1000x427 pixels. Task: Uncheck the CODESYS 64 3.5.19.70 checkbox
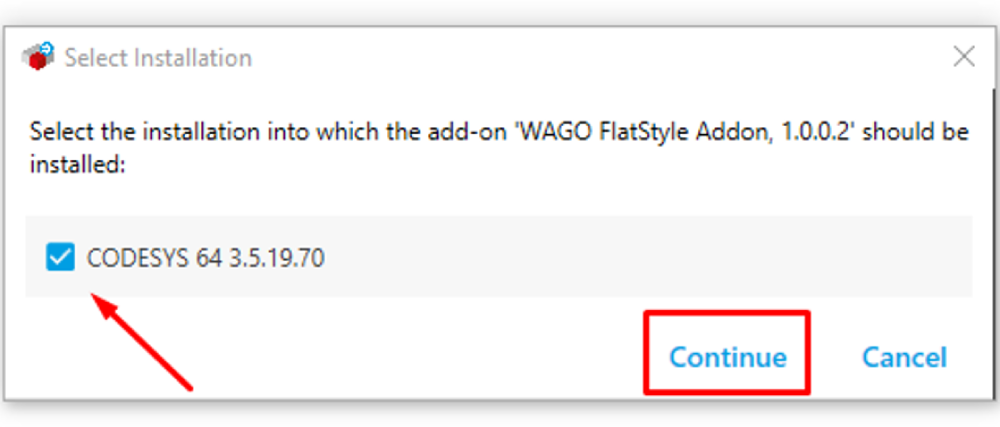point(61,257)
